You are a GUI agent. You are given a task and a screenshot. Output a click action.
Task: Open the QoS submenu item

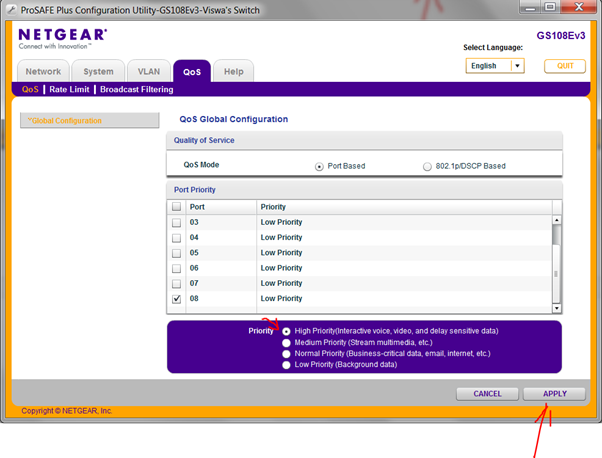(x=30, y=89)
